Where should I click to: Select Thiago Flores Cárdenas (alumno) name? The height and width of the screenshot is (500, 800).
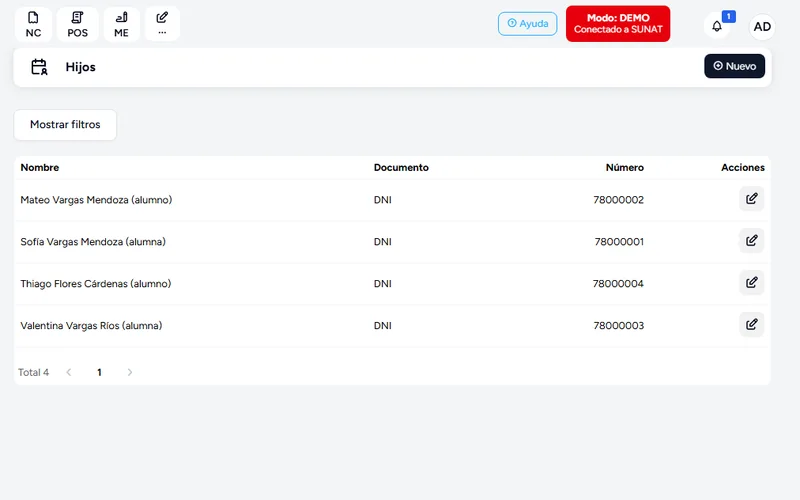click(96, 284)
